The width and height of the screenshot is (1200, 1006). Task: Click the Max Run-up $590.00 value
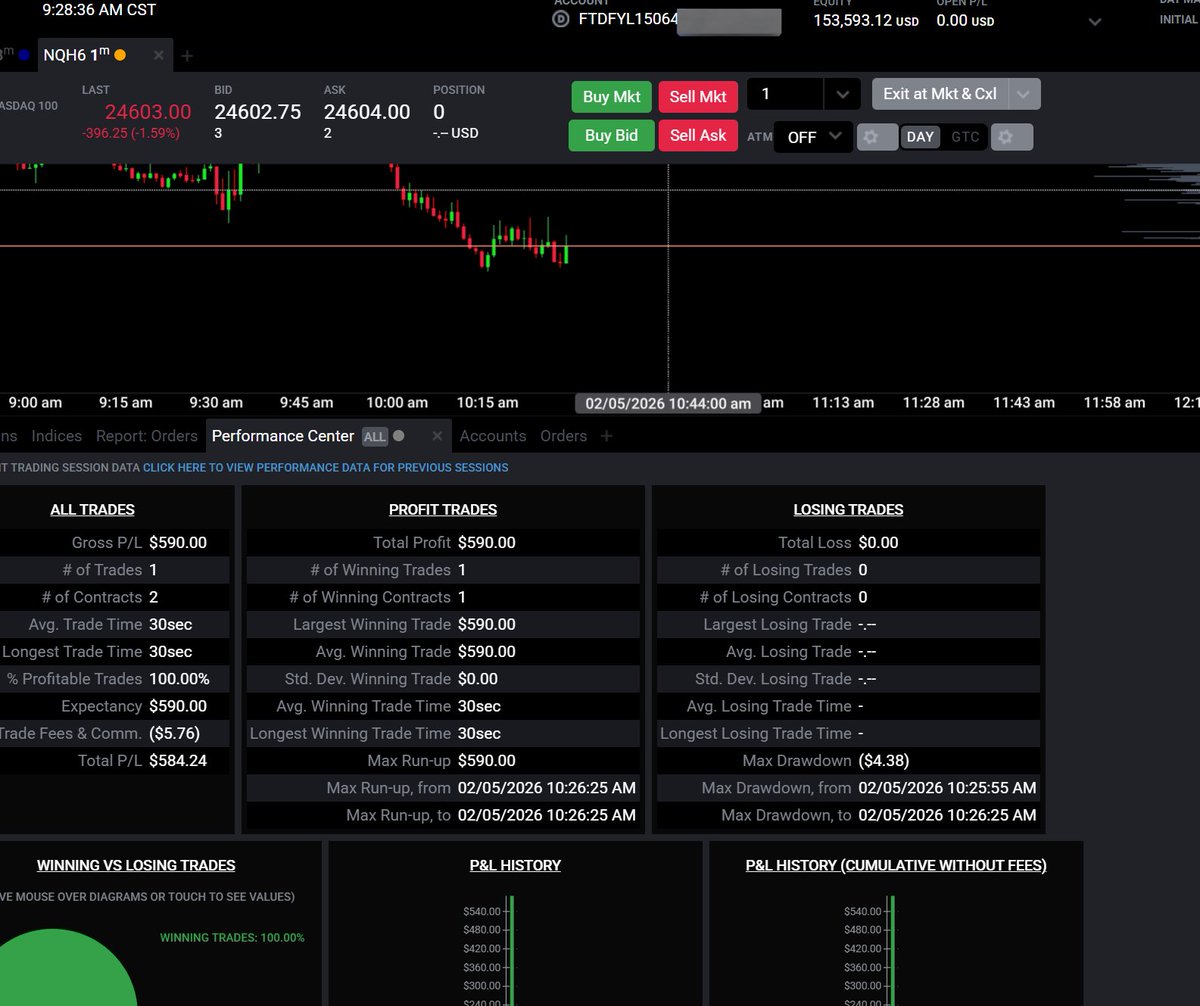tap(487, 760)
